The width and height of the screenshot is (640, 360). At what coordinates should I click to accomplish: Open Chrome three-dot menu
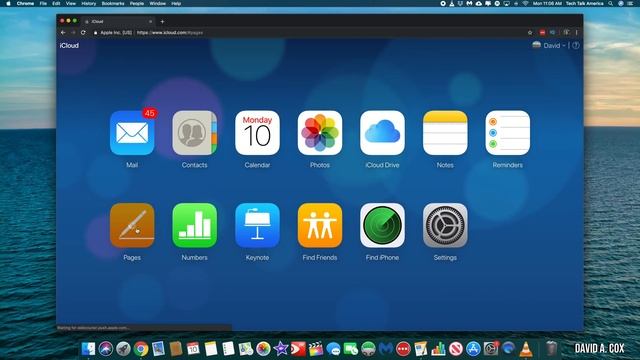tap(577, 33)
